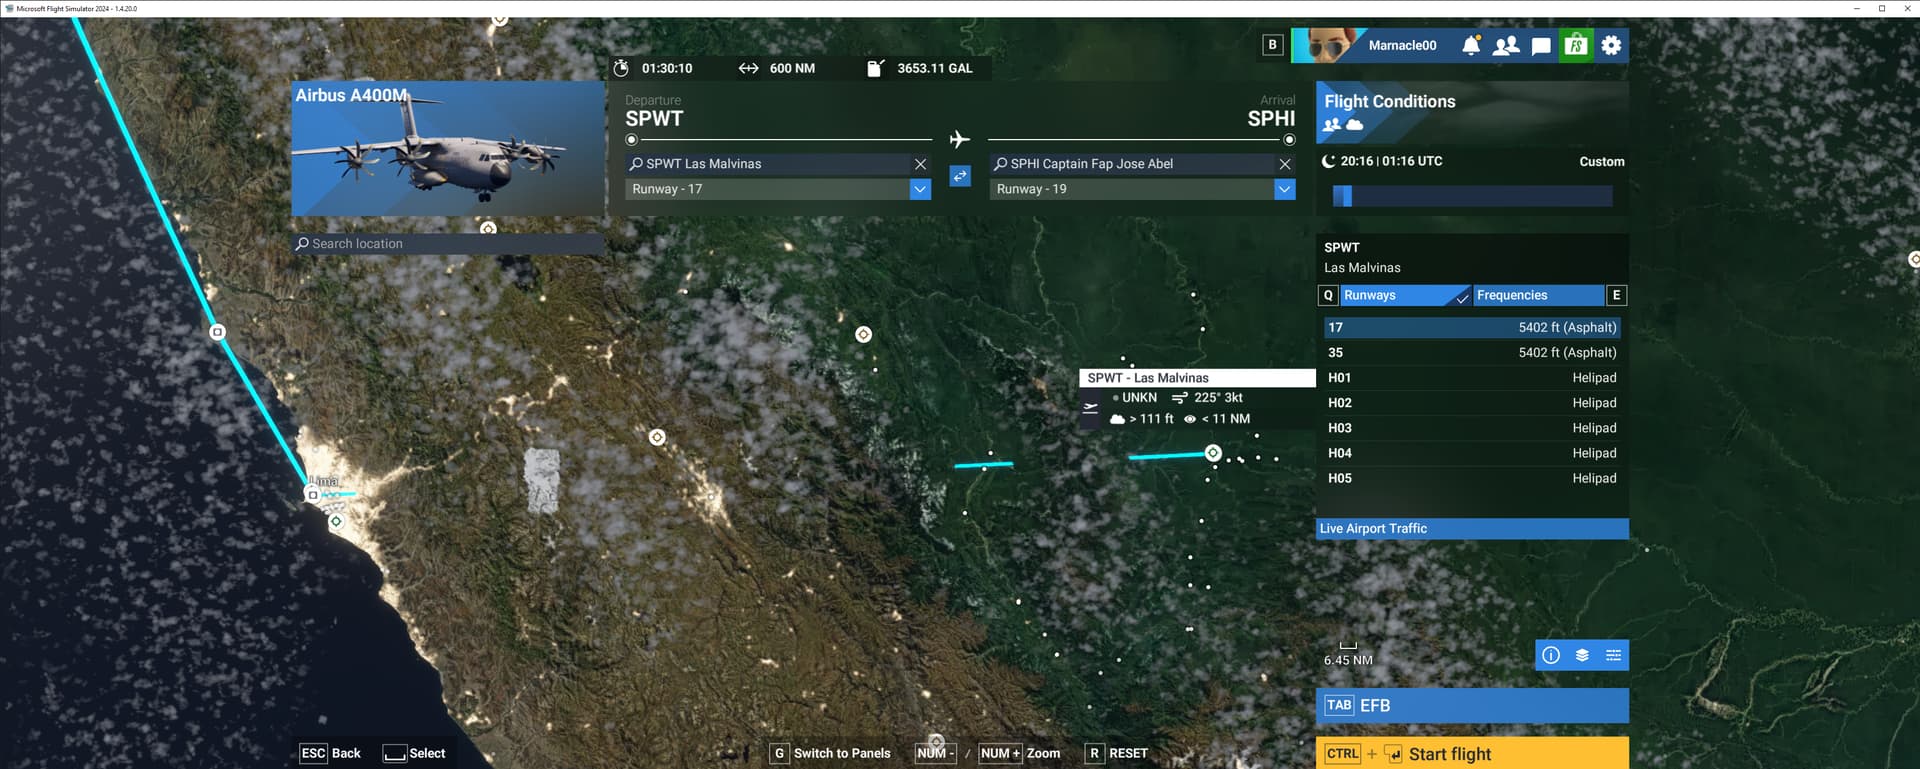Click the Select spacebar hint
This screenshot has height=769, width=1920.
tap(414, 753)
